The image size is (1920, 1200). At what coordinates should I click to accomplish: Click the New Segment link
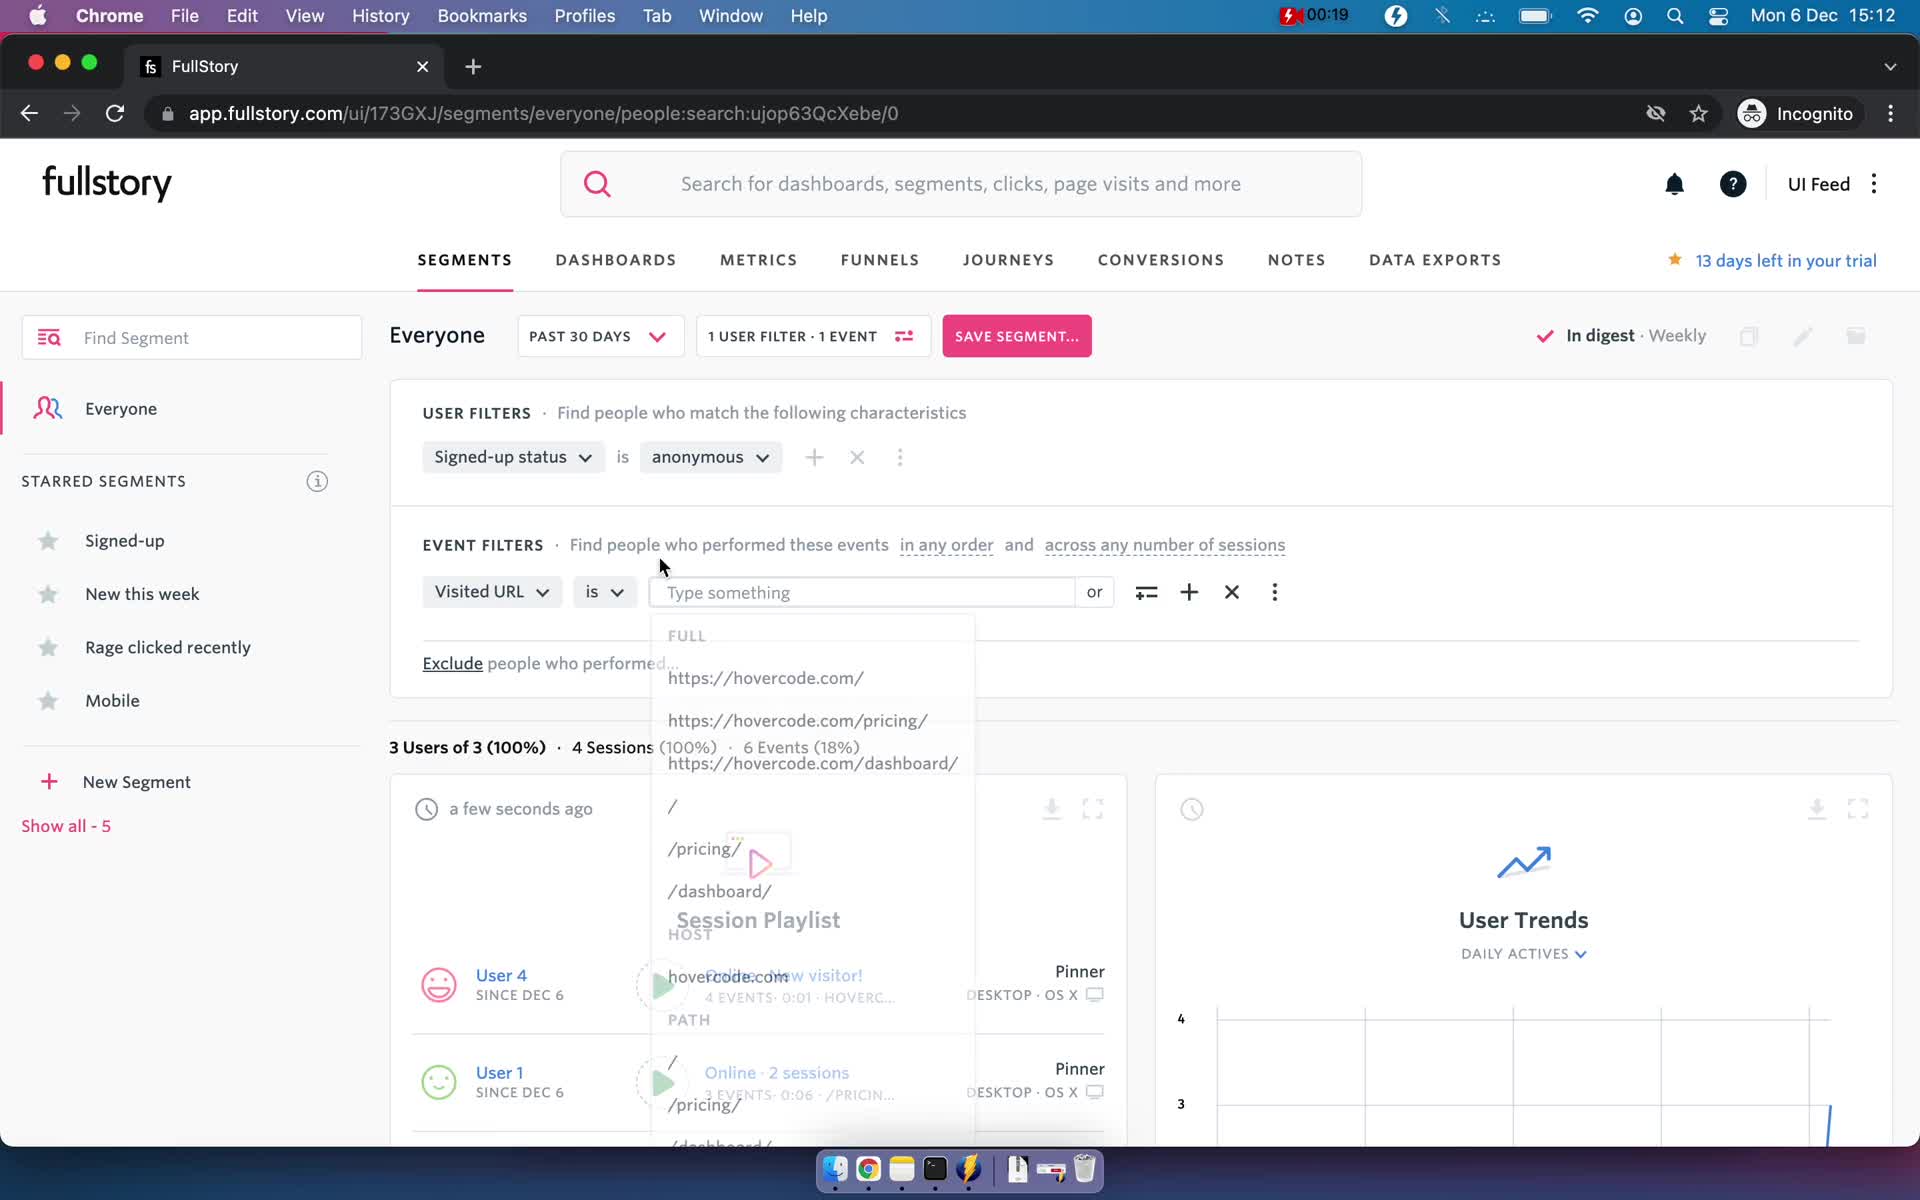coord(137,781)
